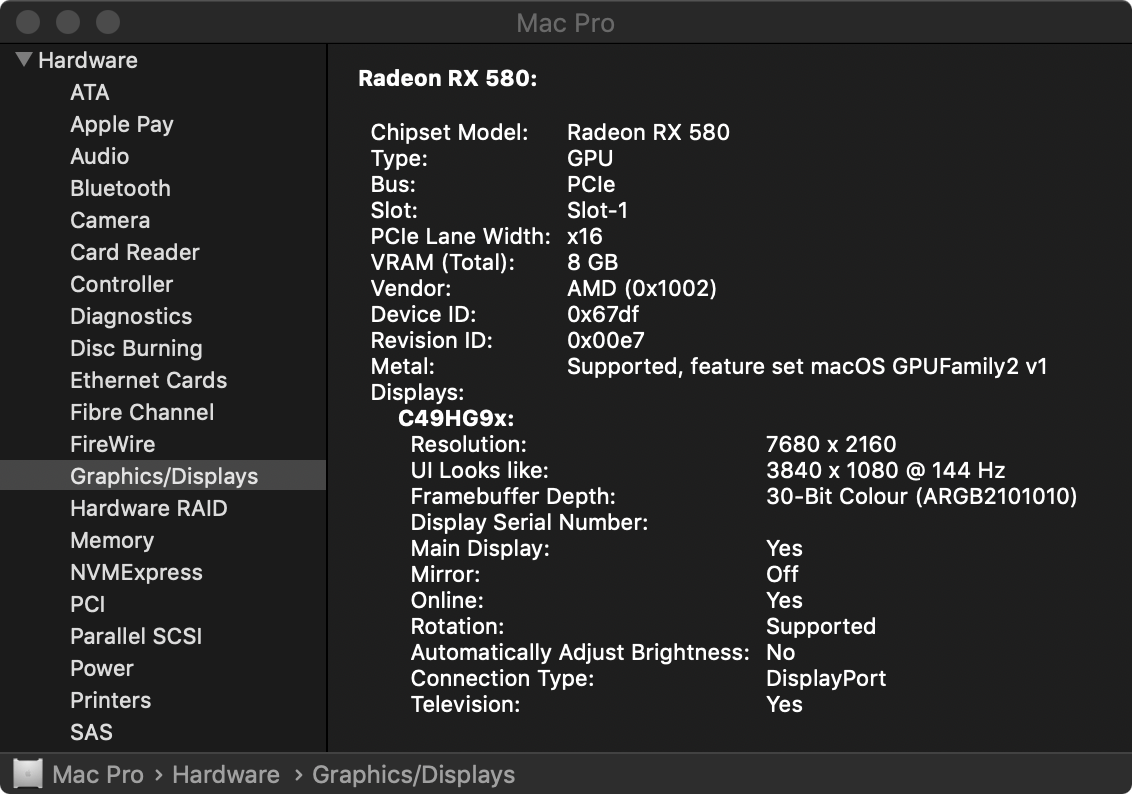Select Audio in the sidebar
This screenshot has height=794, width=1132.
(100, 156)
